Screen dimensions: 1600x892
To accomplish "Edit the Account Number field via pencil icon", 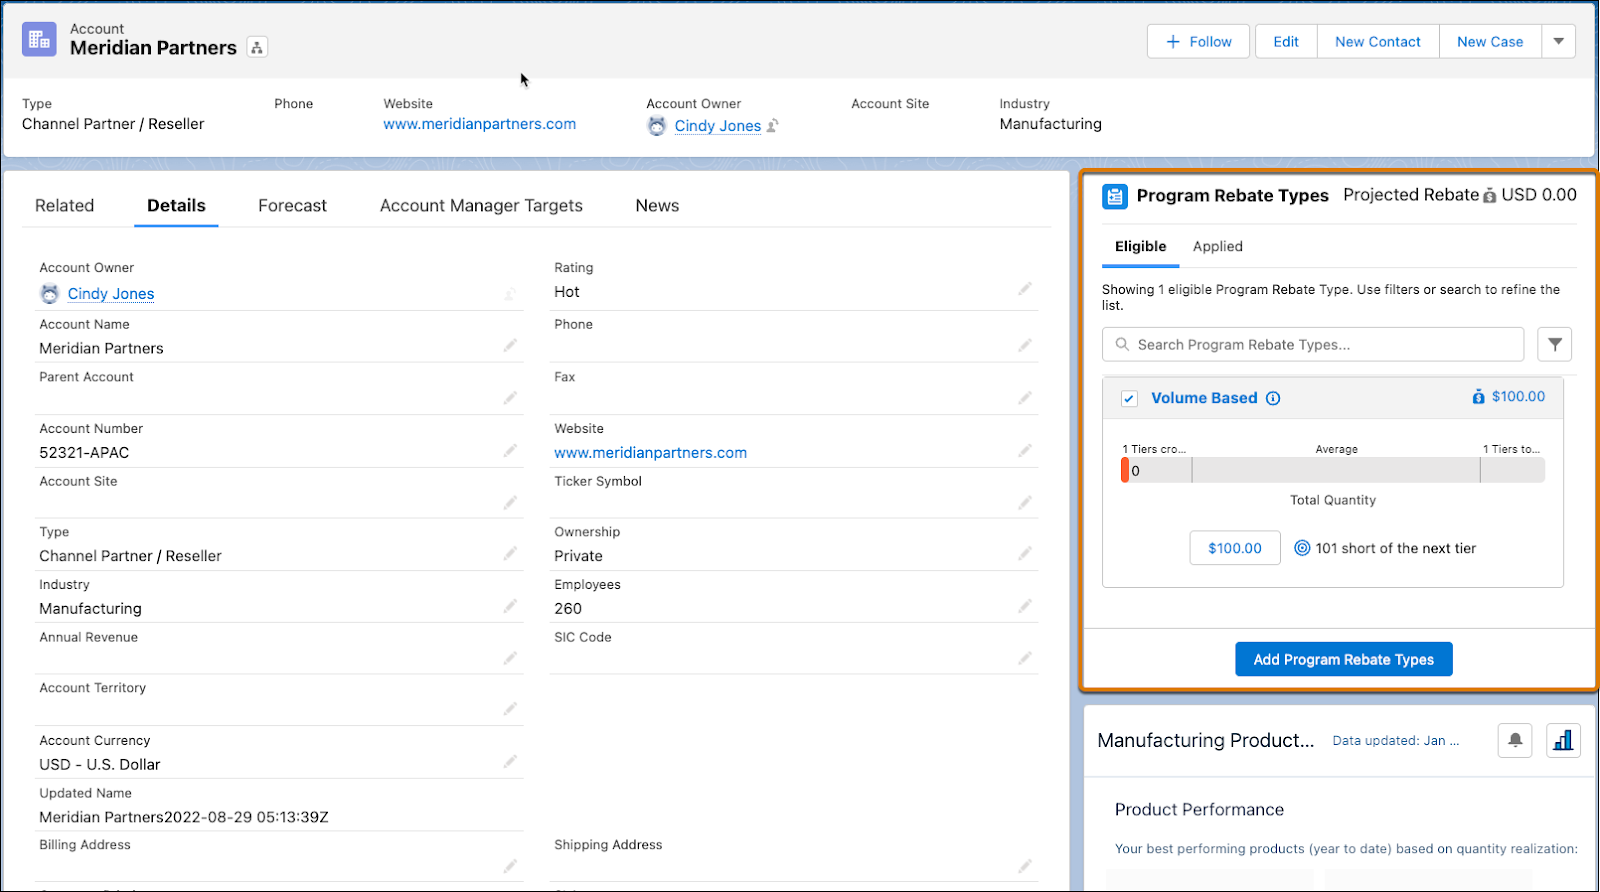I will [x=510, y=451].
